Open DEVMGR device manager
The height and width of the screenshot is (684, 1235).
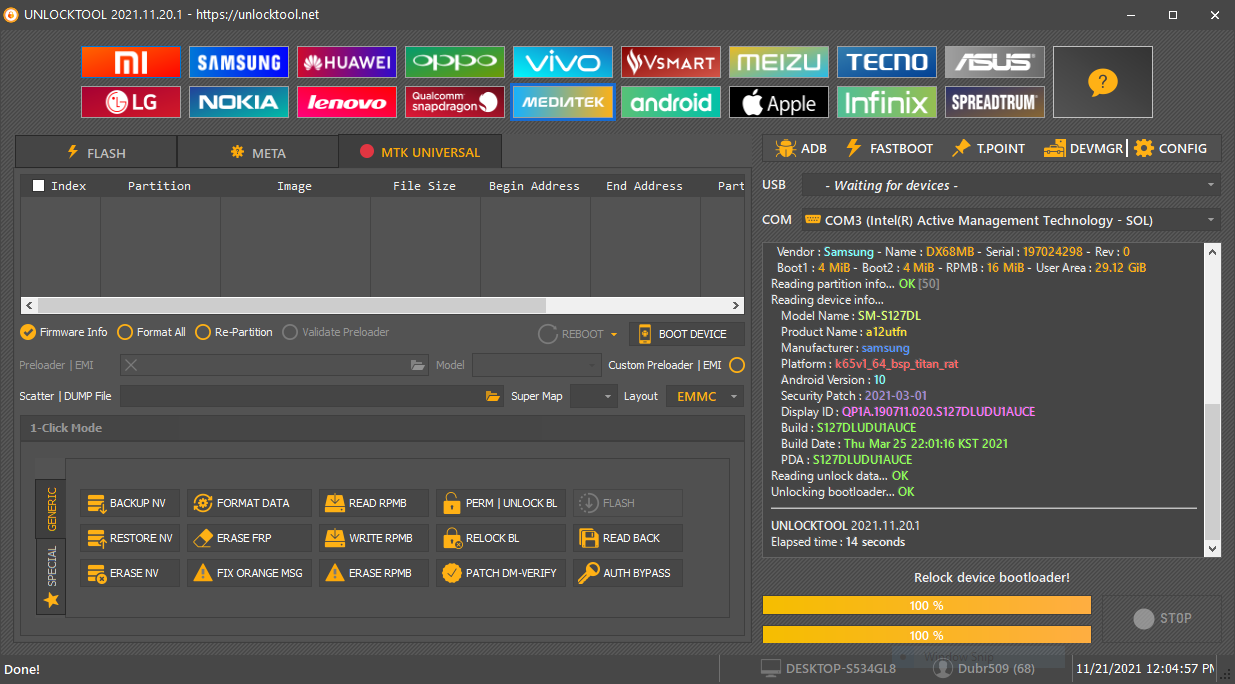click(1084, 148)
